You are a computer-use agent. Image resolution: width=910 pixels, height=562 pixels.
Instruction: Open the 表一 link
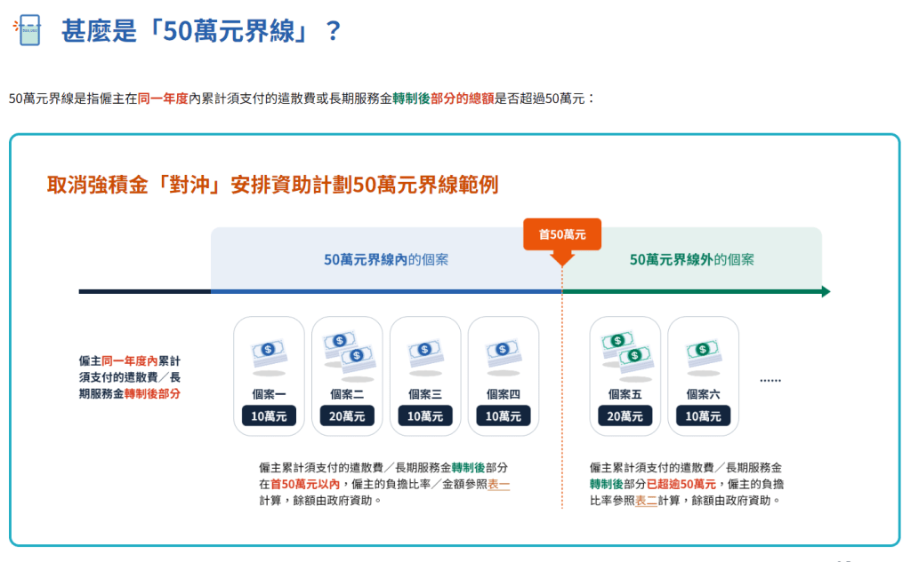click(x=498, y=484)
